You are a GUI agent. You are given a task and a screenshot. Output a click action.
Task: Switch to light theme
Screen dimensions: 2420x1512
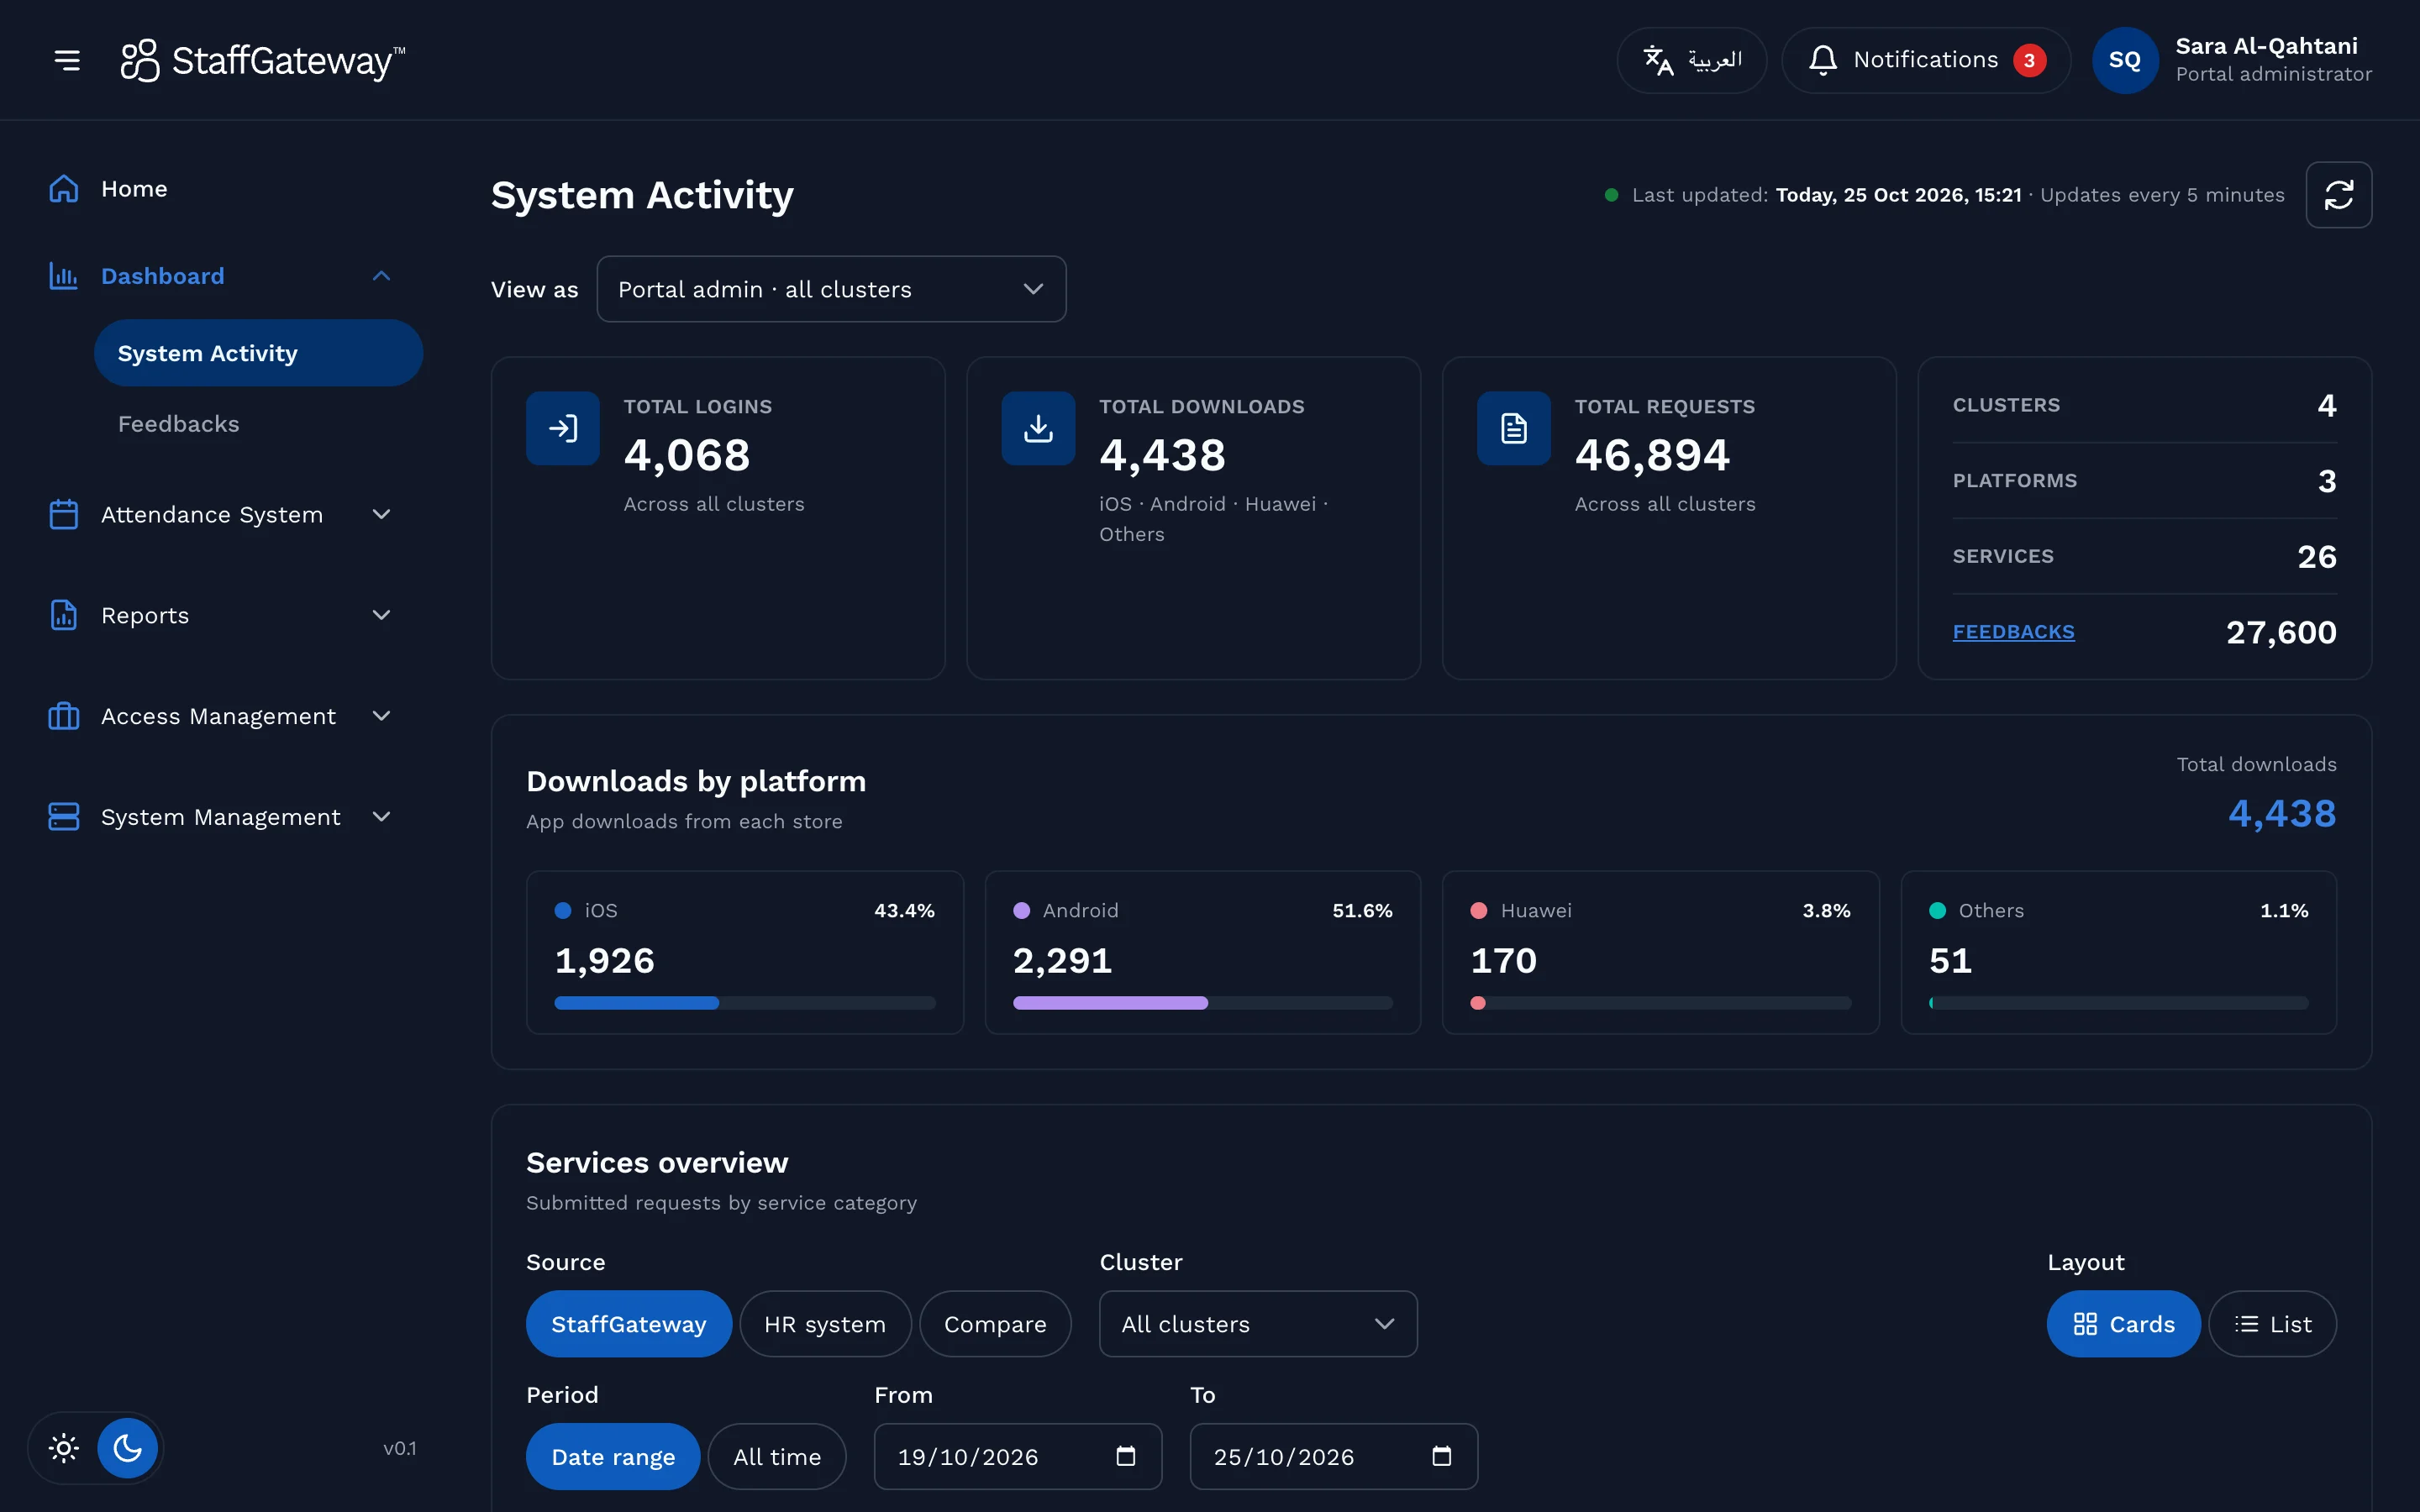coord(64,1448)
